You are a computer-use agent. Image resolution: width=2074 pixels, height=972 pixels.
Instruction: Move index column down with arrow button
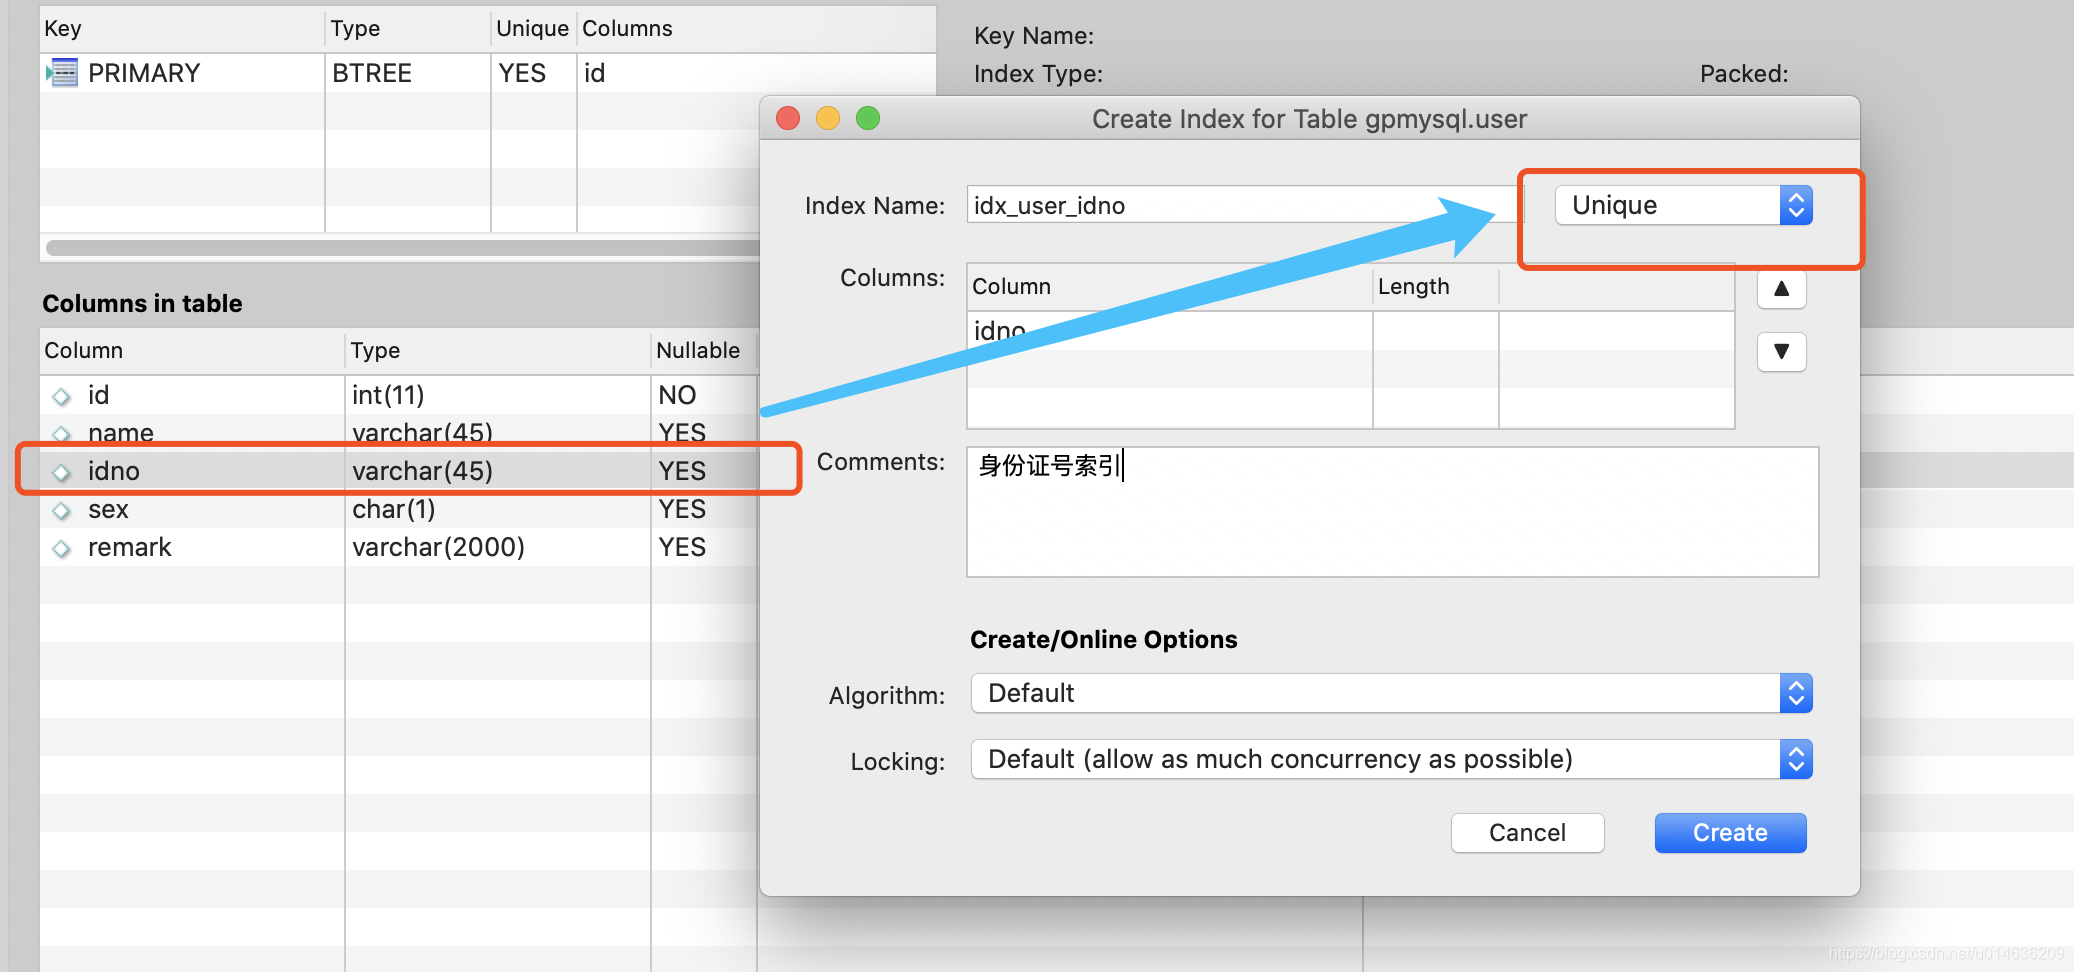1781,351
